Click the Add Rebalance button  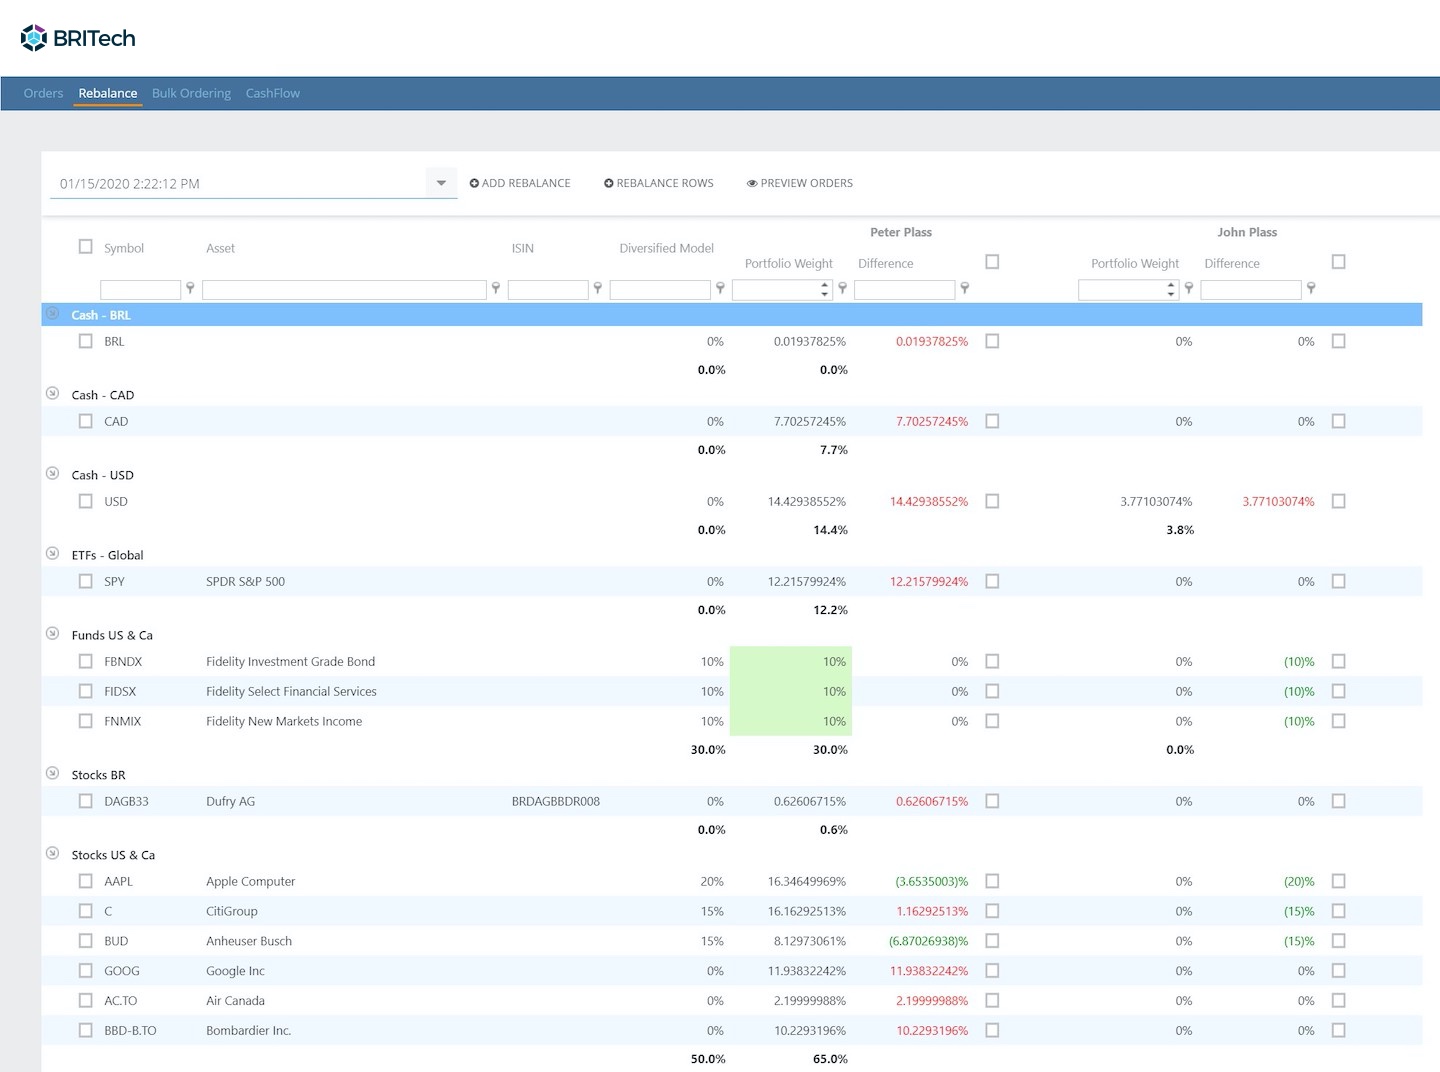tap(520, 183)
